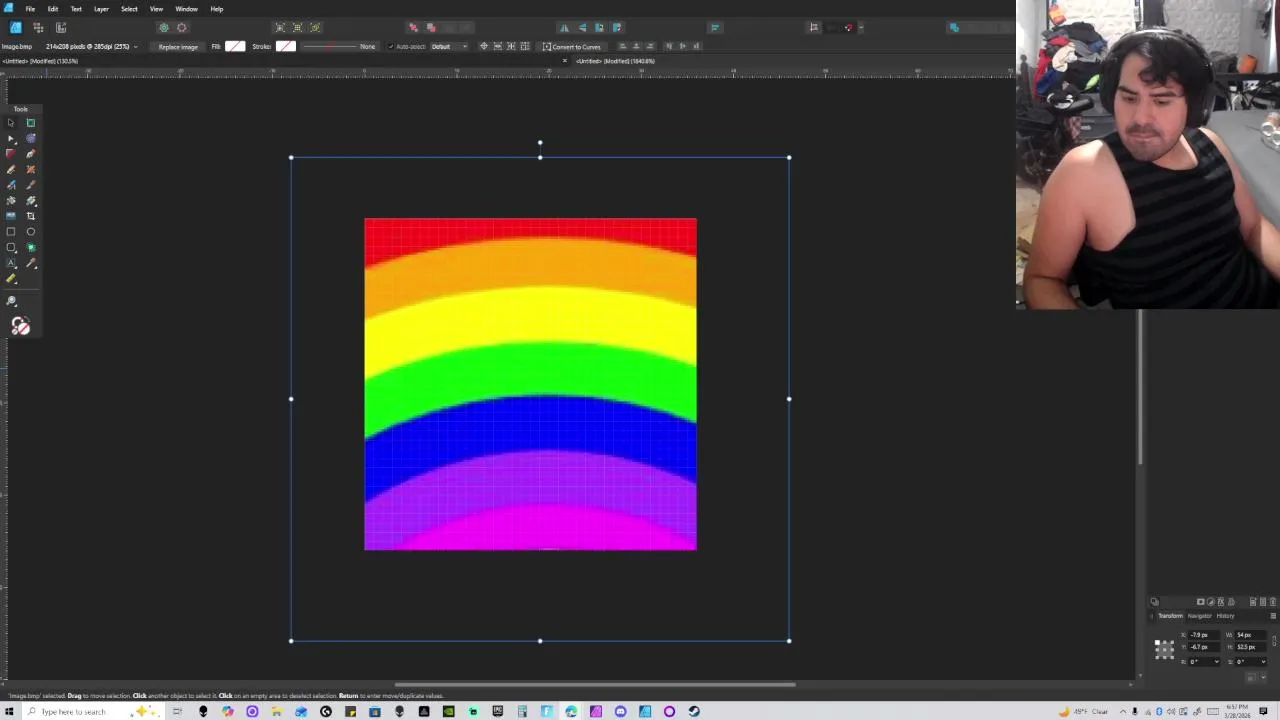Close the first Untitled document tab
The width and height of the screenshot is (1280, 720).
click(x=564, y=61)
